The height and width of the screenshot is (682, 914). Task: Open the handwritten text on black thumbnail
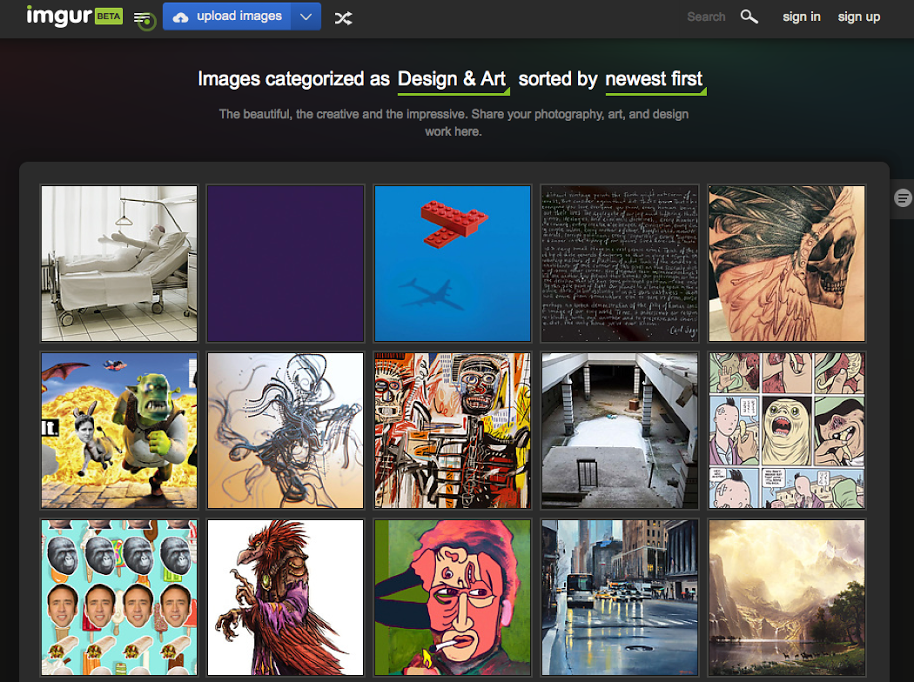pos(619,263)
